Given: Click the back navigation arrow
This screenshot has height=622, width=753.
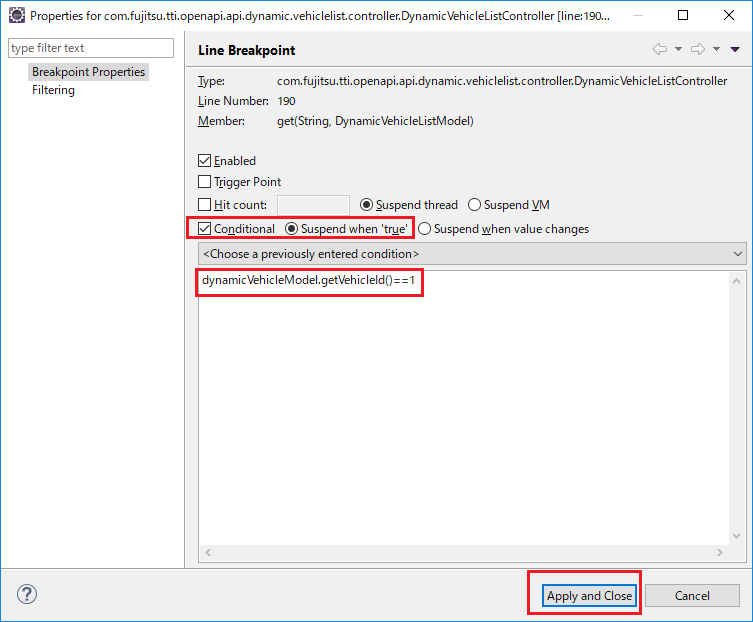Looking at the screenshot, I should [660, 49].
